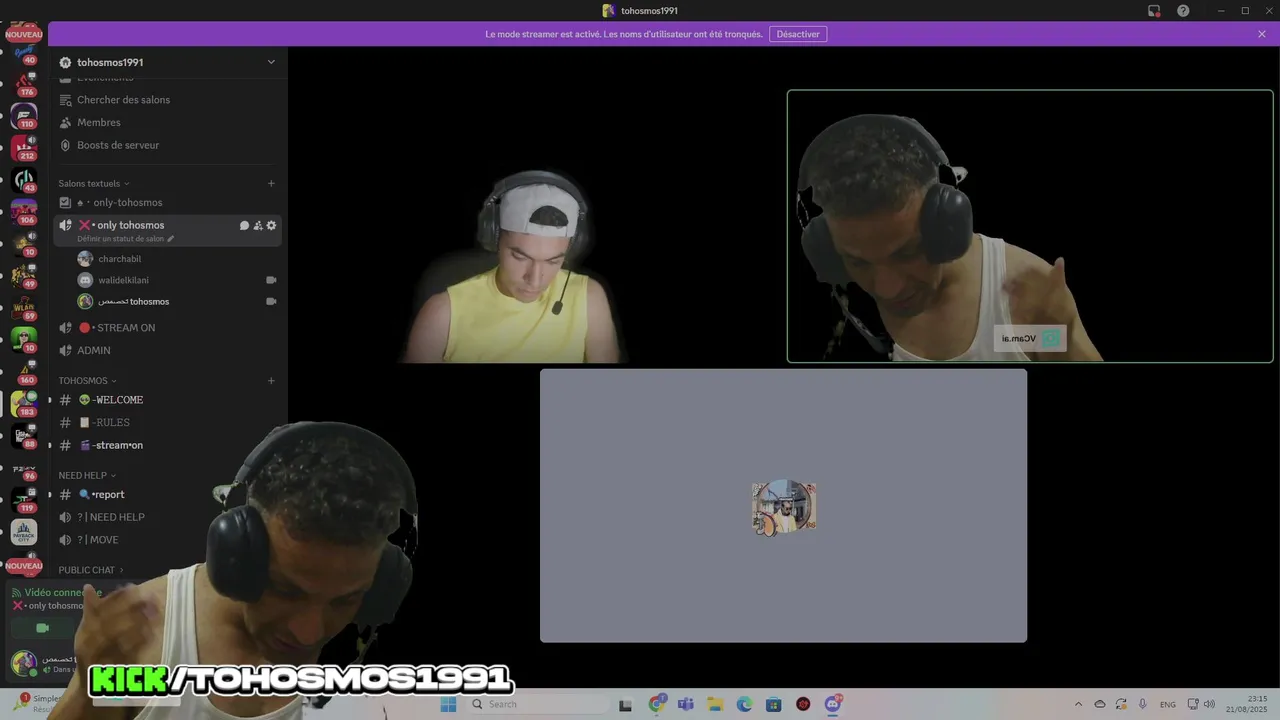Open Chrome from the taskbar
This screenshot has height=720, width=1280.
coord(656,704)
